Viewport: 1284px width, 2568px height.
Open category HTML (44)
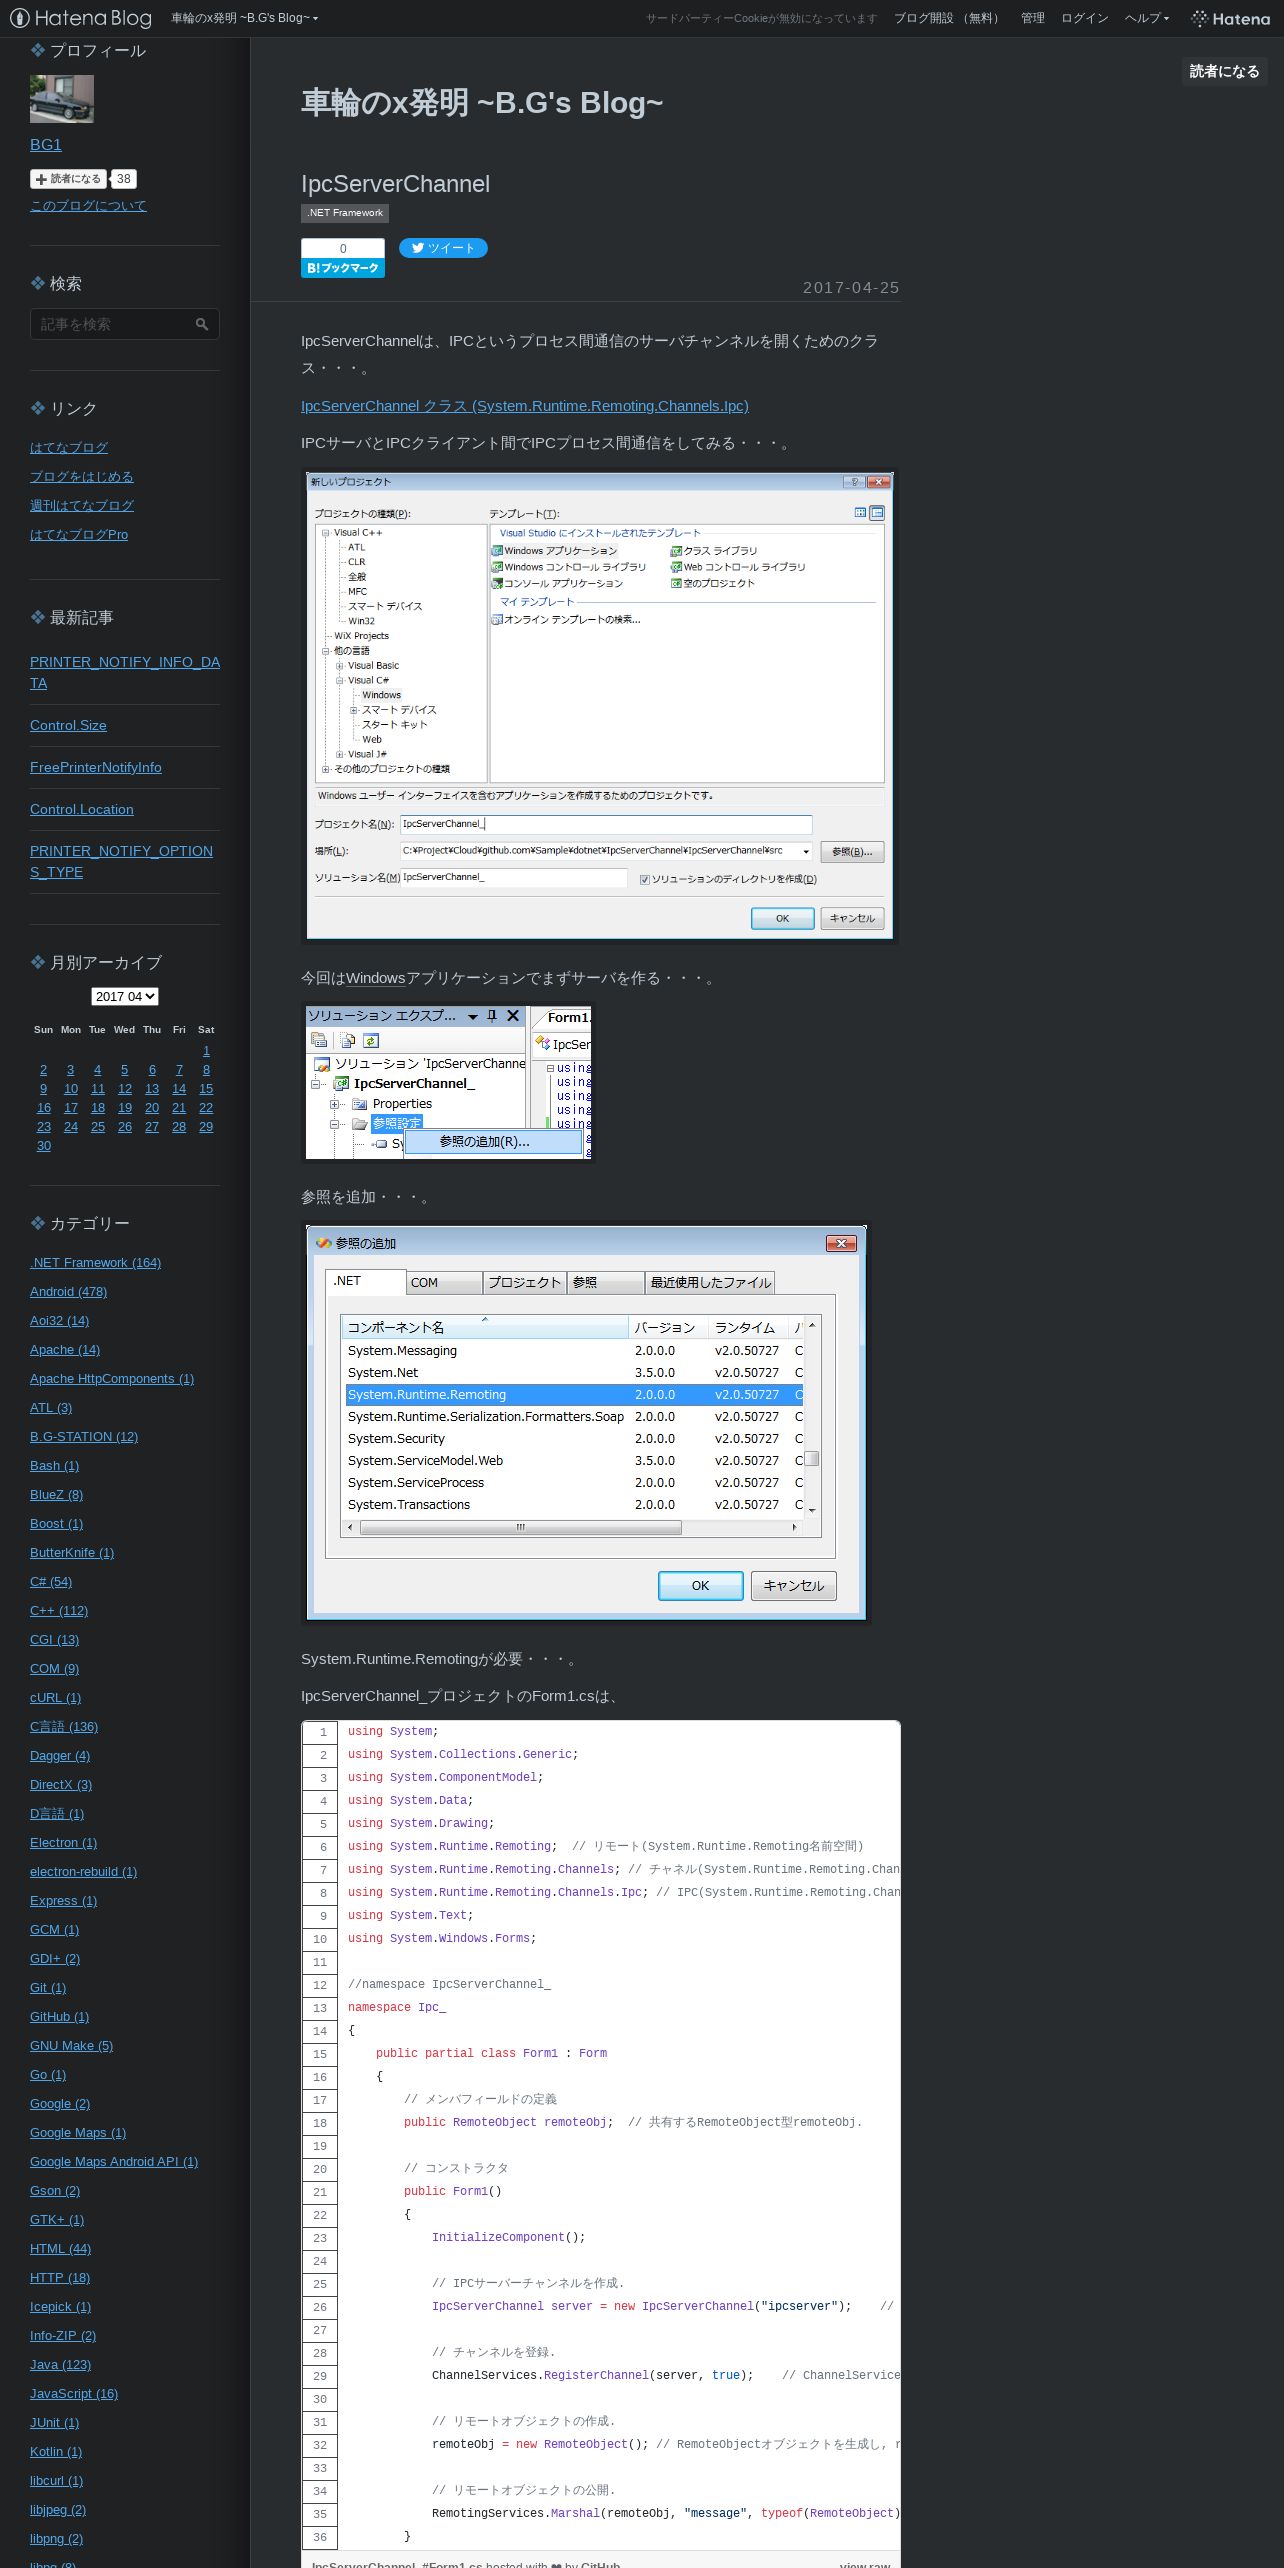60,2248
